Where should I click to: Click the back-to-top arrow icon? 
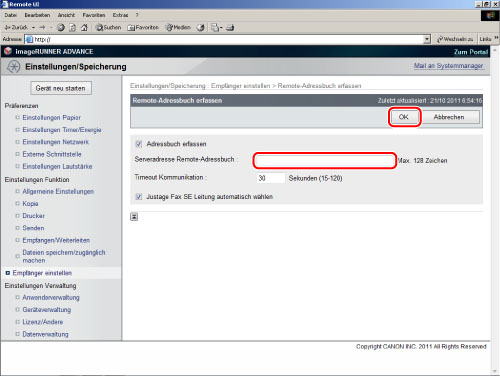134,217
